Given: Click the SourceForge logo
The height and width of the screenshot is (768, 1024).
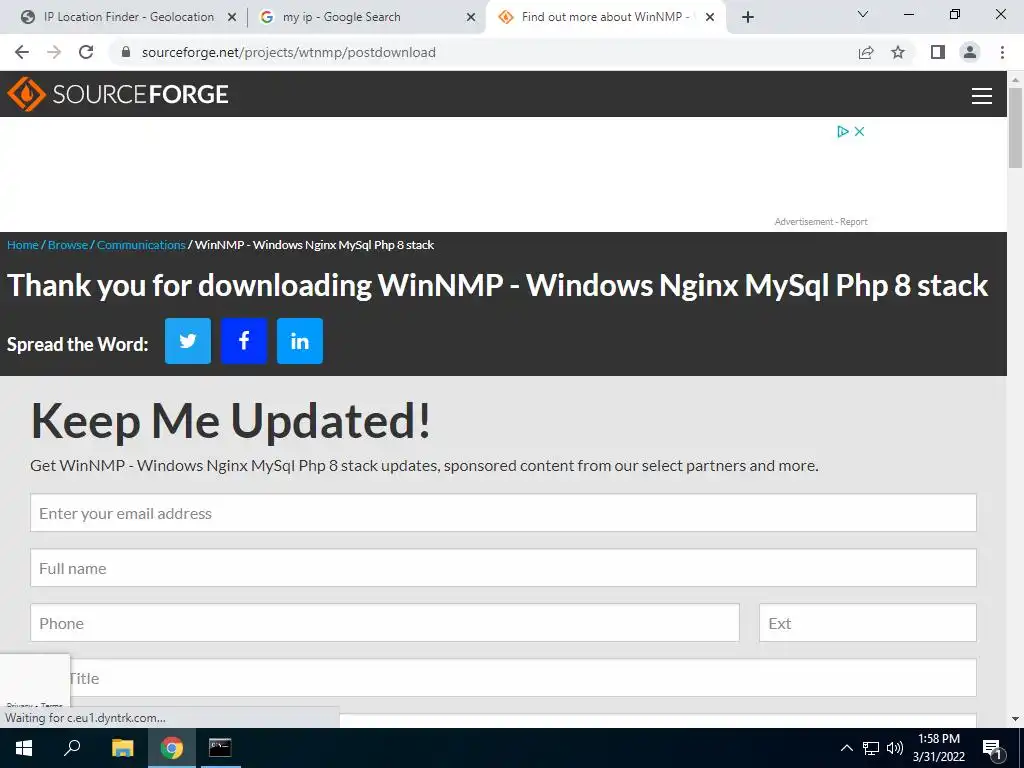Looking at the screenshot, I should pyautogui.click(x=118, y=94).
